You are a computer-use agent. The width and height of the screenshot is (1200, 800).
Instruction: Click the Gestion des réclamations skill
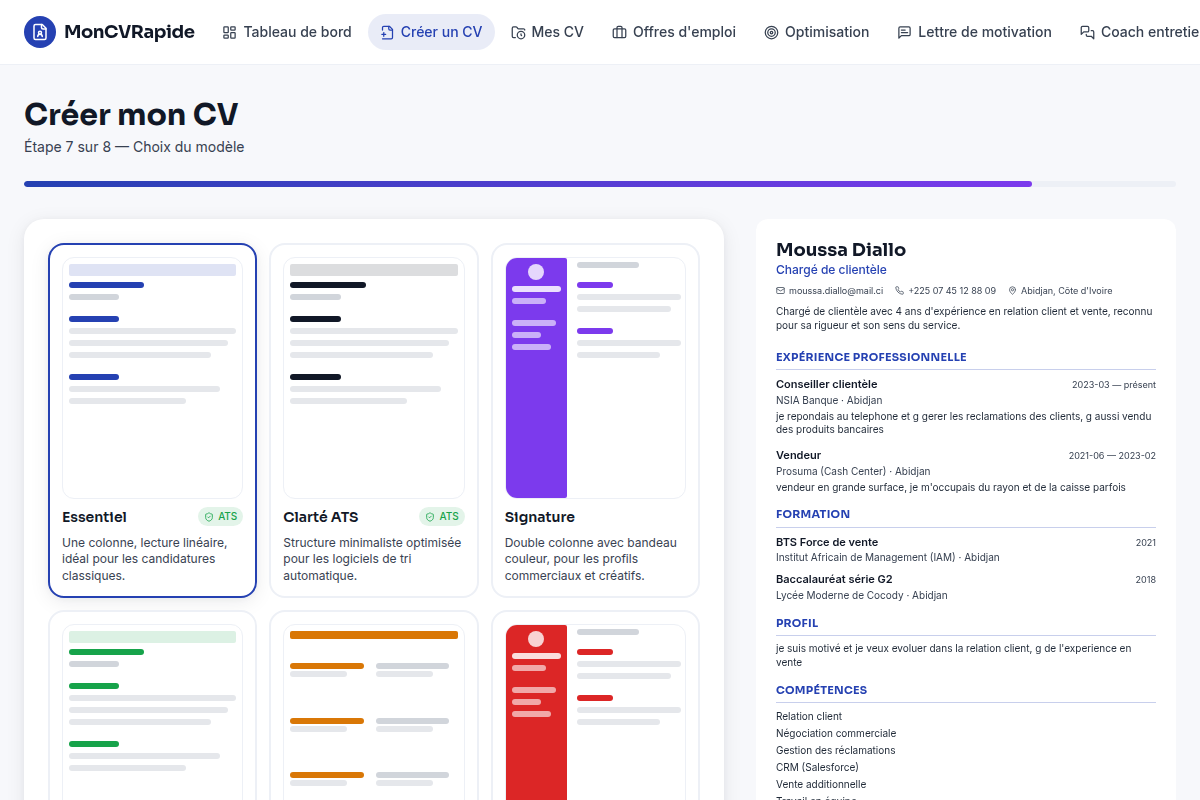tap(836, 750)
